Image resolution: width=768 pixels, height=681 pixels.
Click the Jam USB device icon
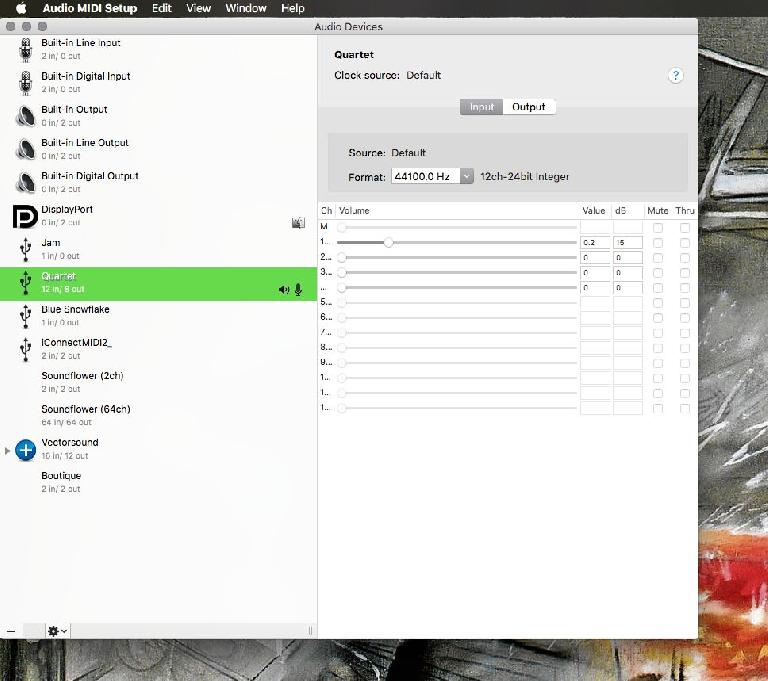(25, 249)
